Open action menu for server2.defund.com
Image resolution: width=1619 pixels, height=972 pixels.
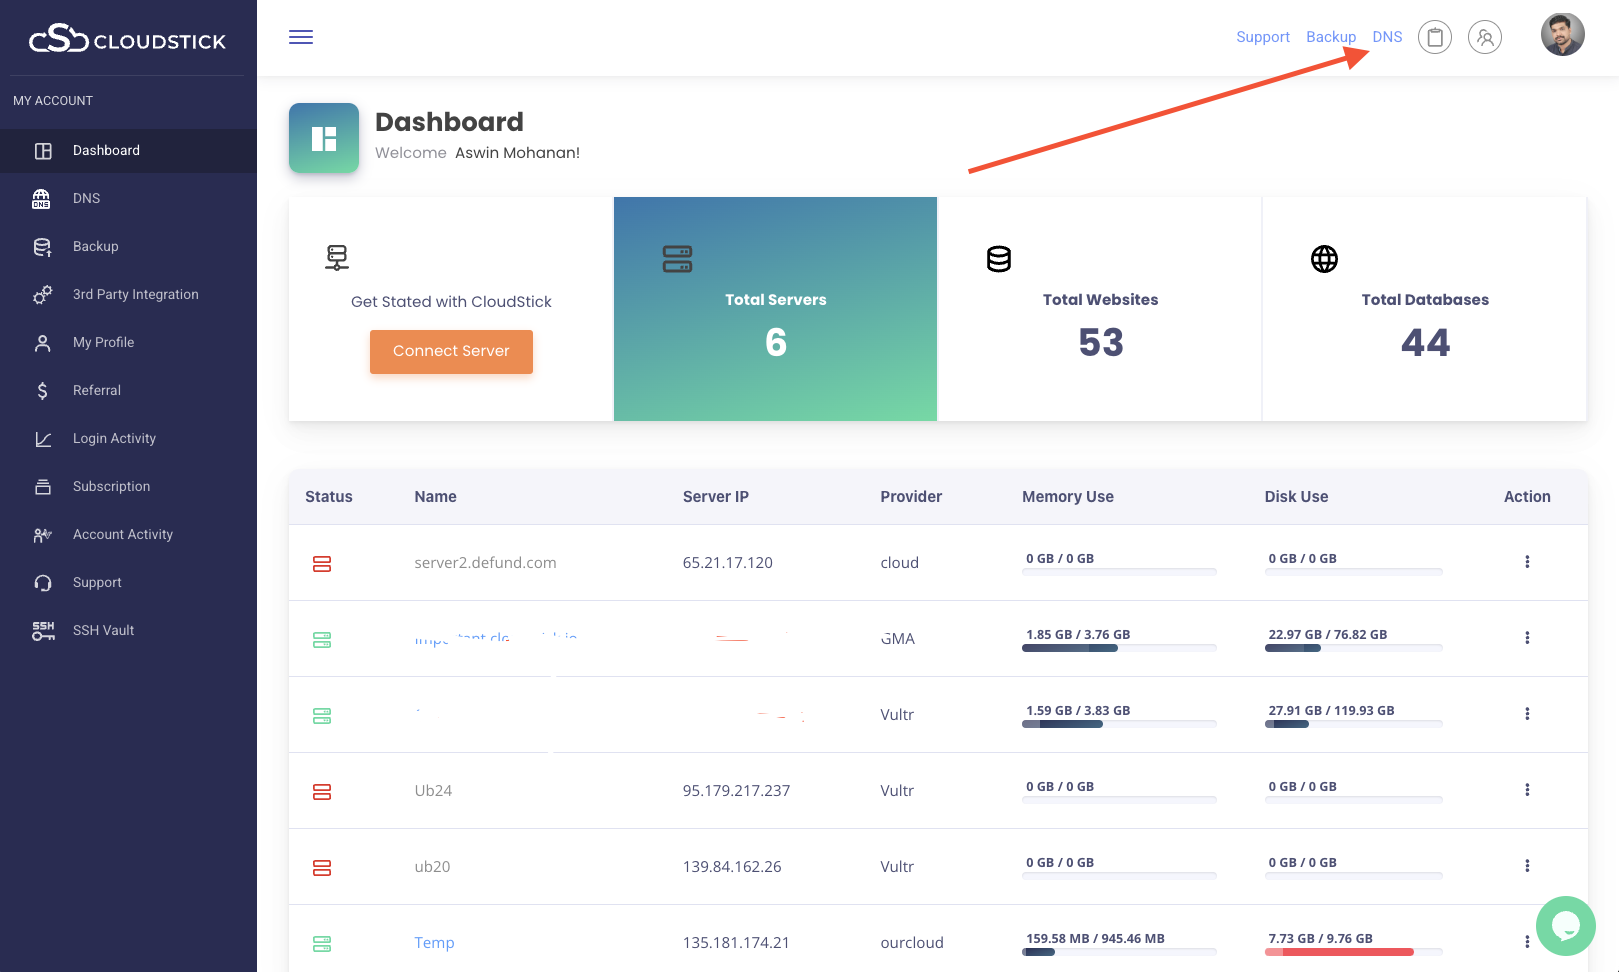pyautogui.click(x=1526, y=562)
